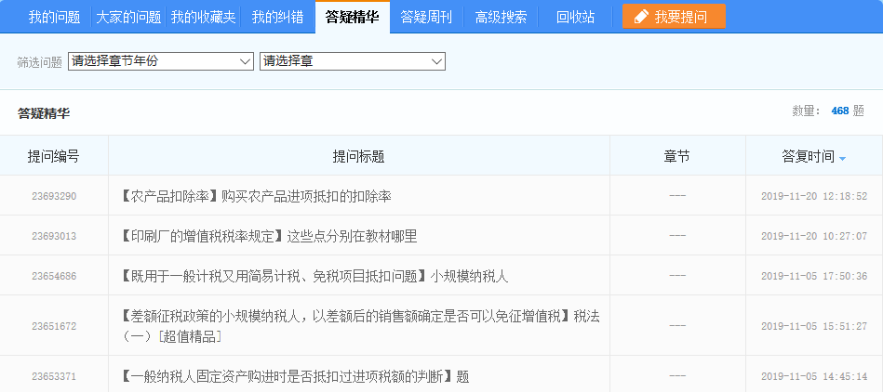Open 请选择章 dropdown
The image size is (883, 392).
click(x=353, y=61)
